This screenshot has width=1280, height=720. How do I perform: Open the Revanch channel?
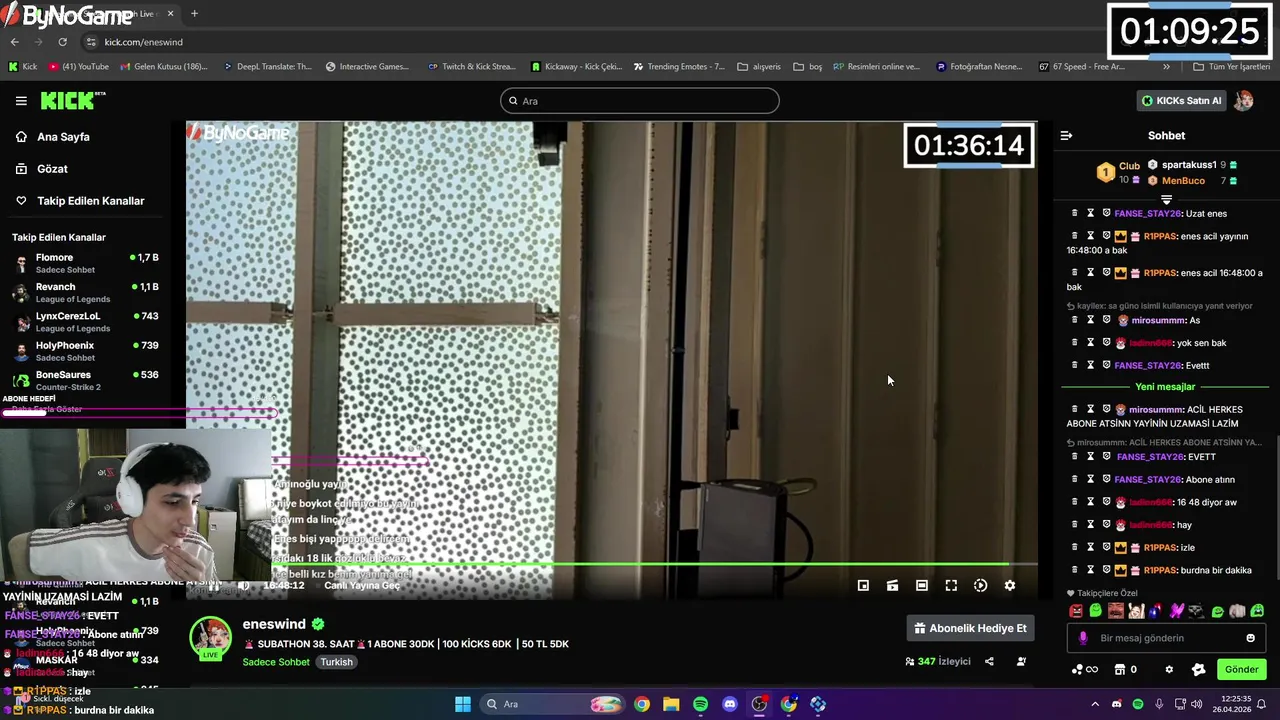point(85,292)
